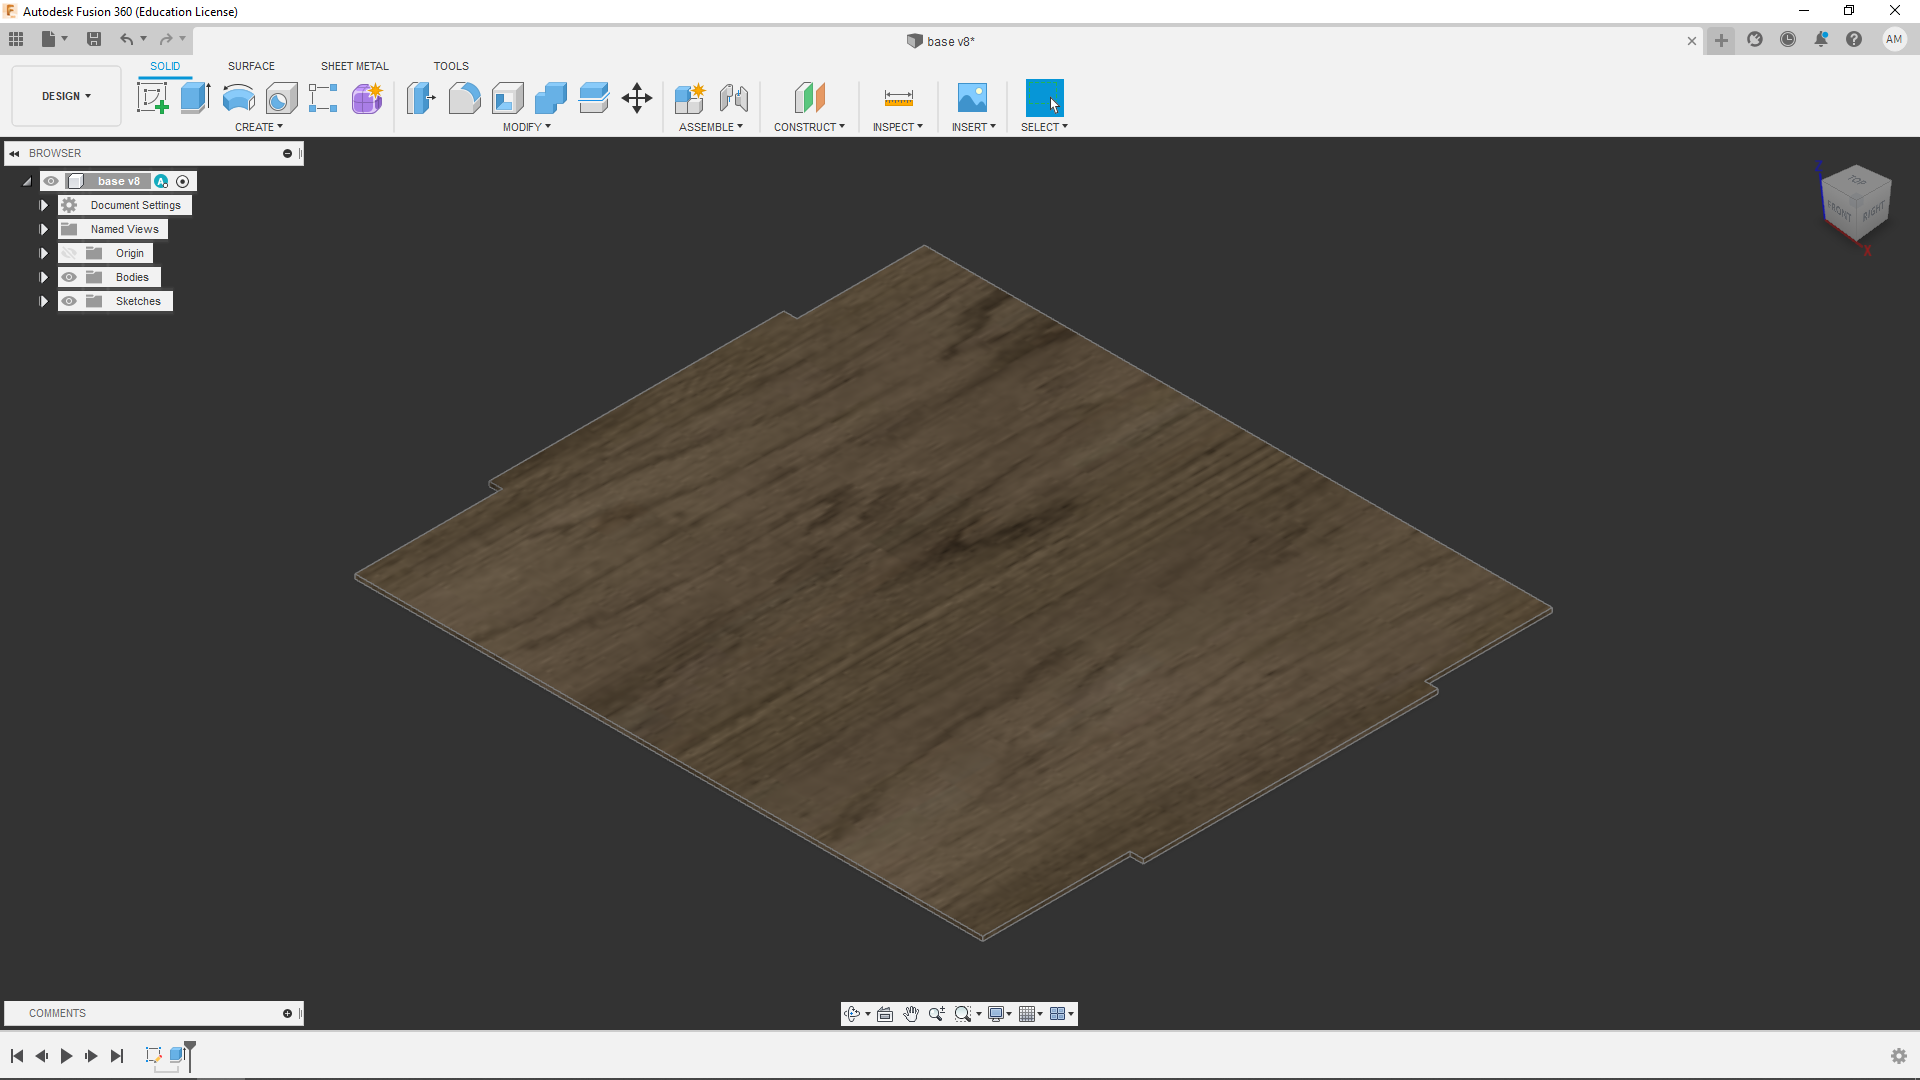Open the SHEET METAL tab
The width and height of the screenshot is (1920, 1080).
354,66
